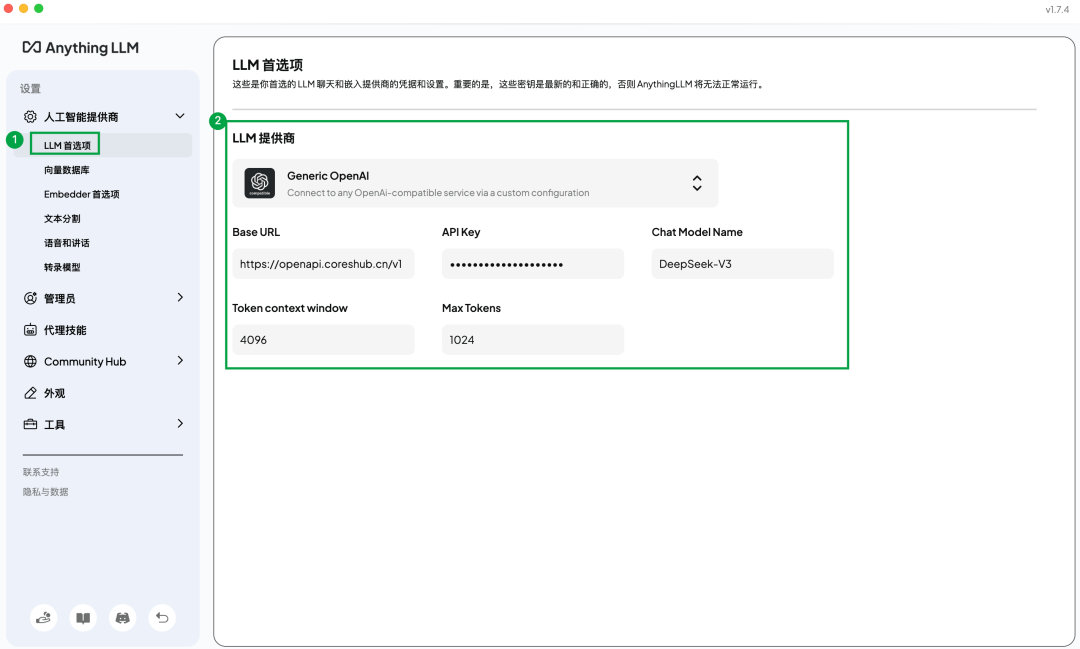Expand the 工具 section arrow
This screenshot has width=1080, height=649.
point(180,424)
